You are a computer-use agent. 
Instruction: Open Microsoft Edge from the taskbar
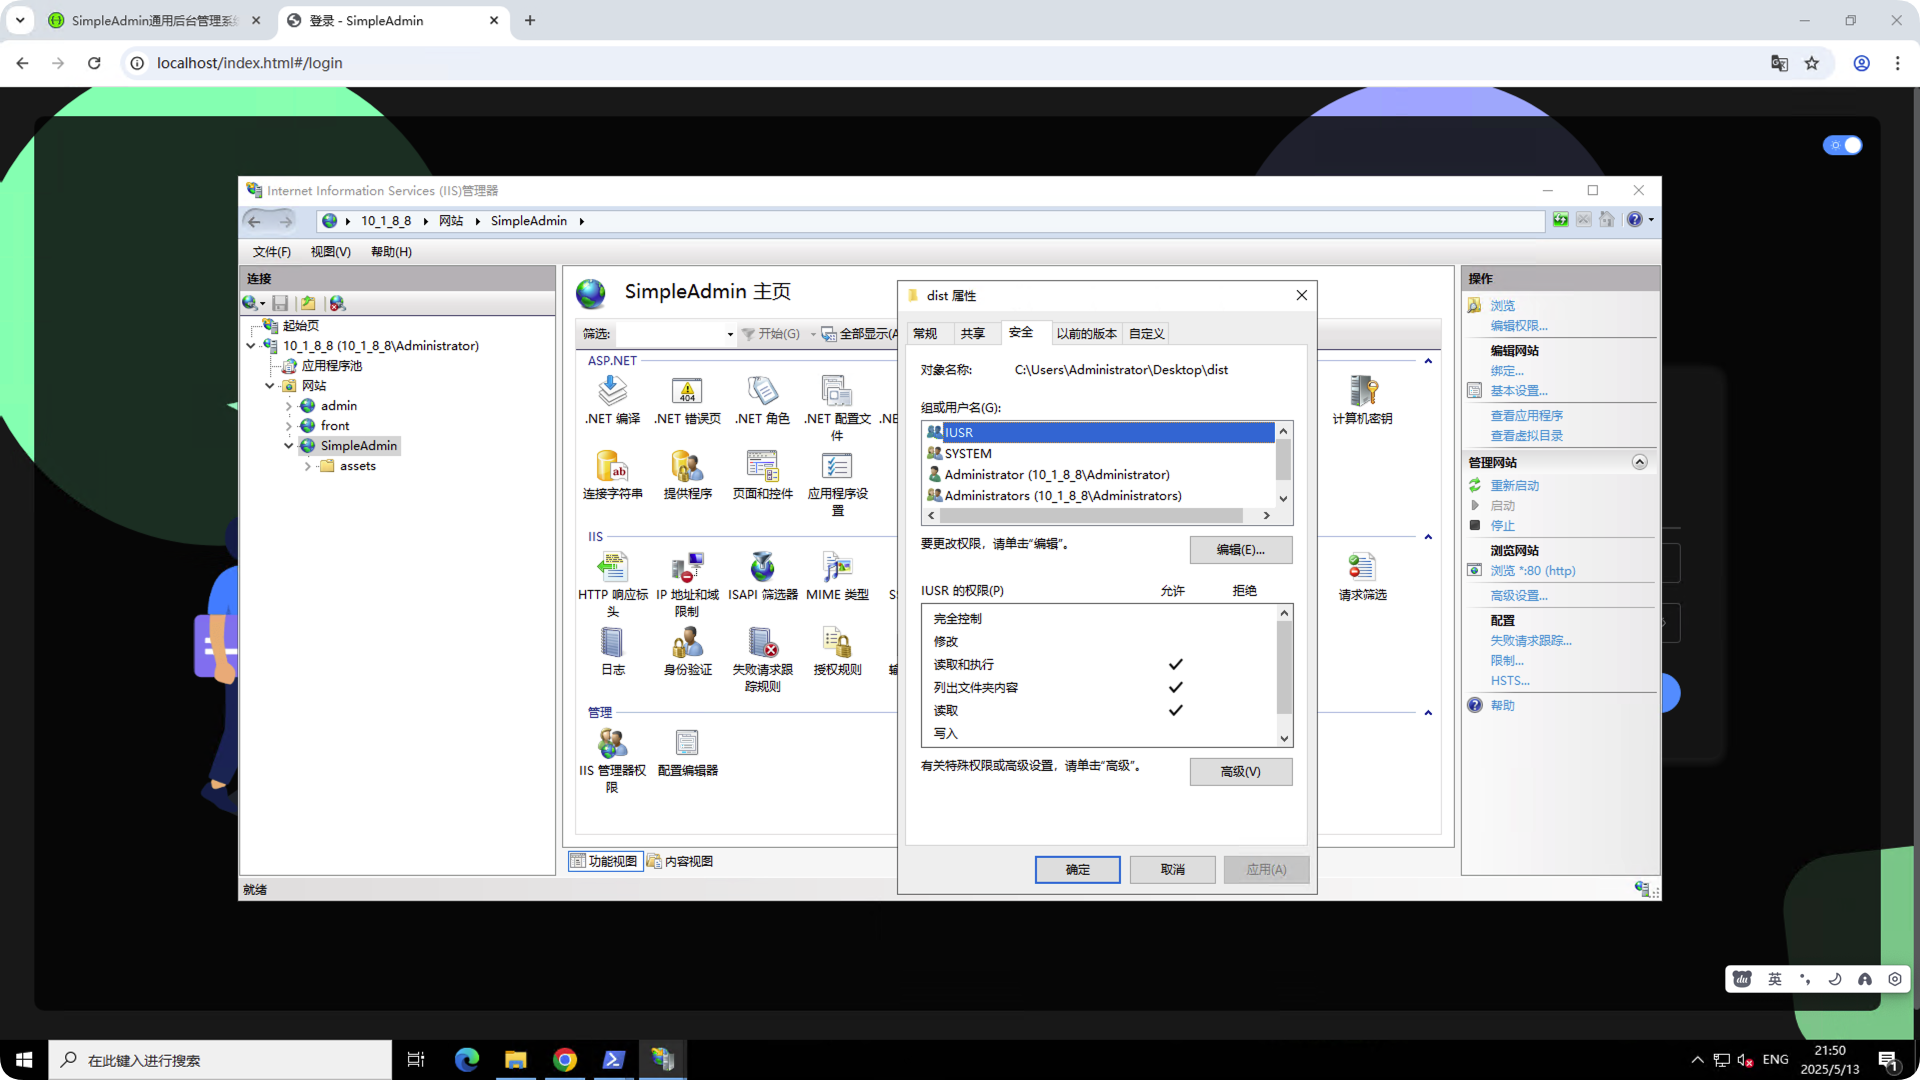pos(467,1060)
